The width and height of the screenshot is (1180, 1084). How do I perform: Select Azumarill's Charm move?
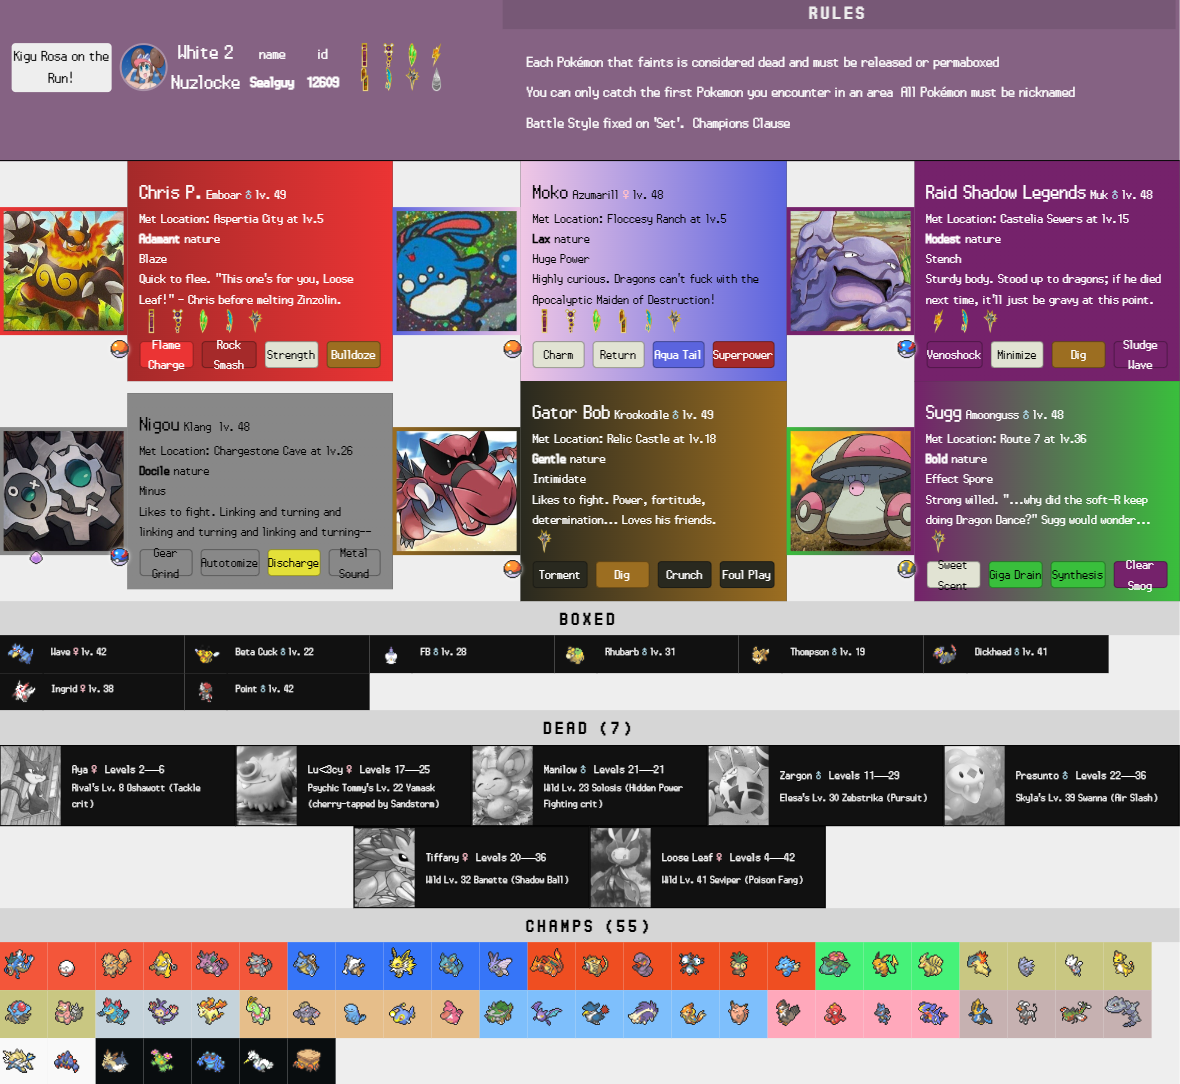[x=558, y=355]
